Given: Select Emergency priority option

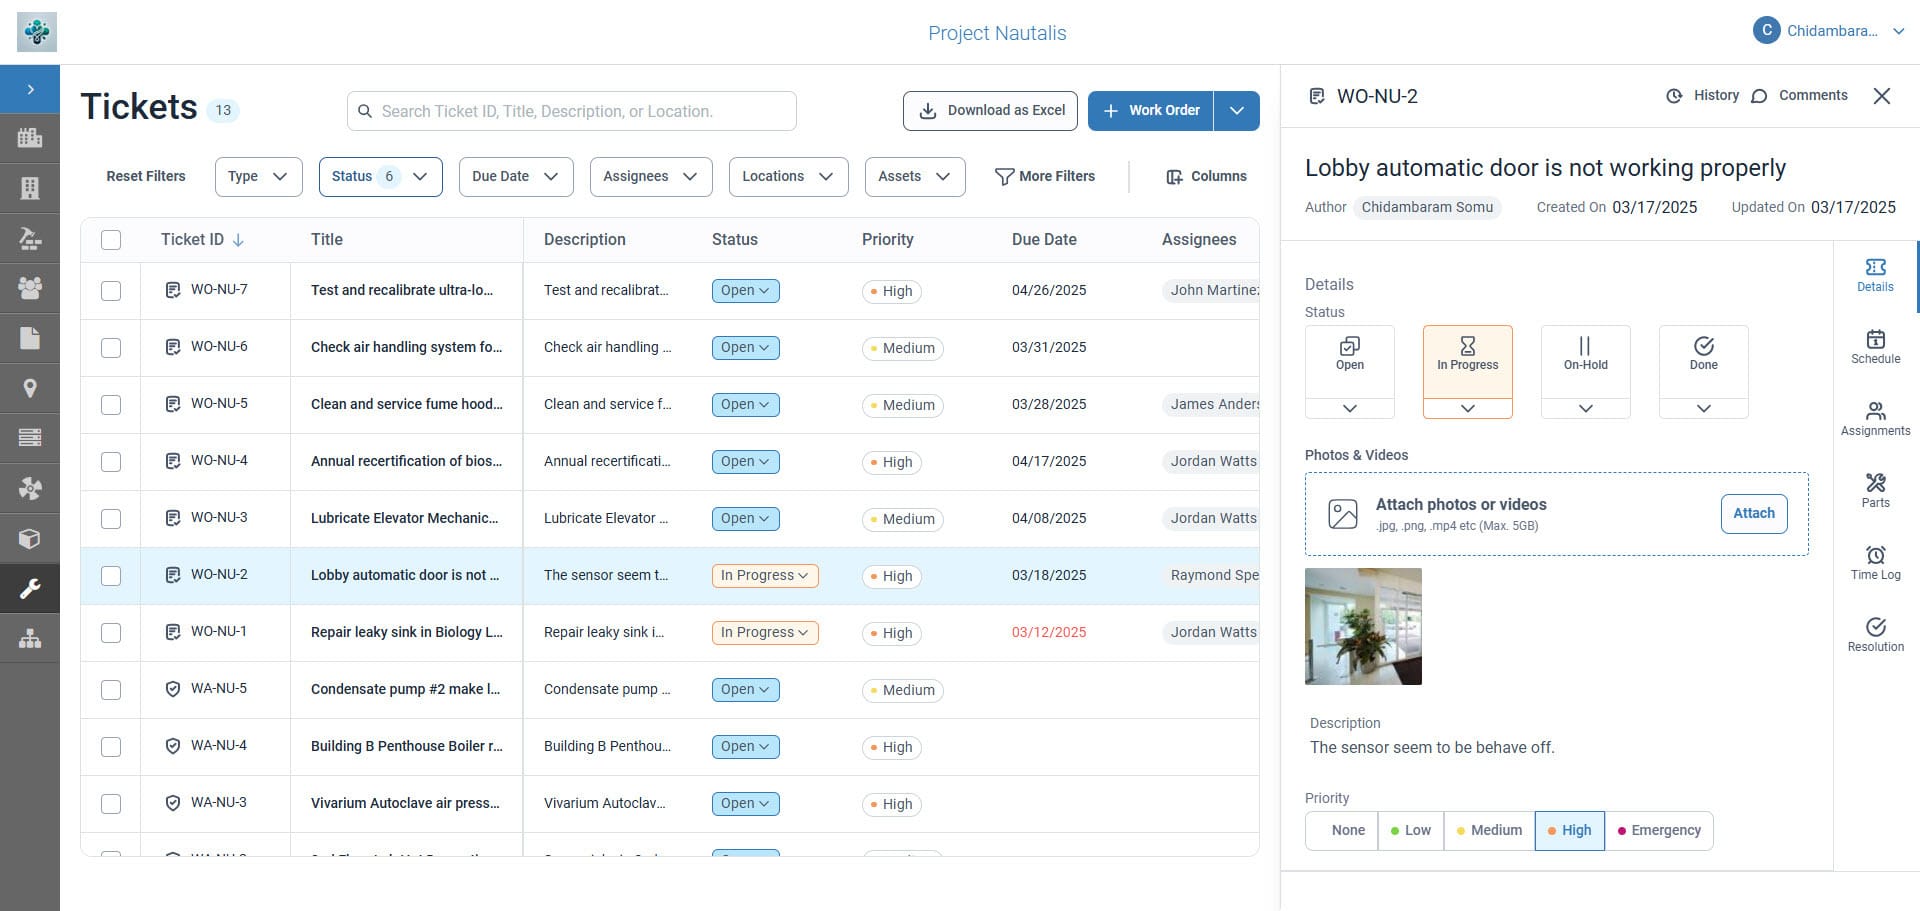Looking at the screenshot, I should coord(1659,831).
